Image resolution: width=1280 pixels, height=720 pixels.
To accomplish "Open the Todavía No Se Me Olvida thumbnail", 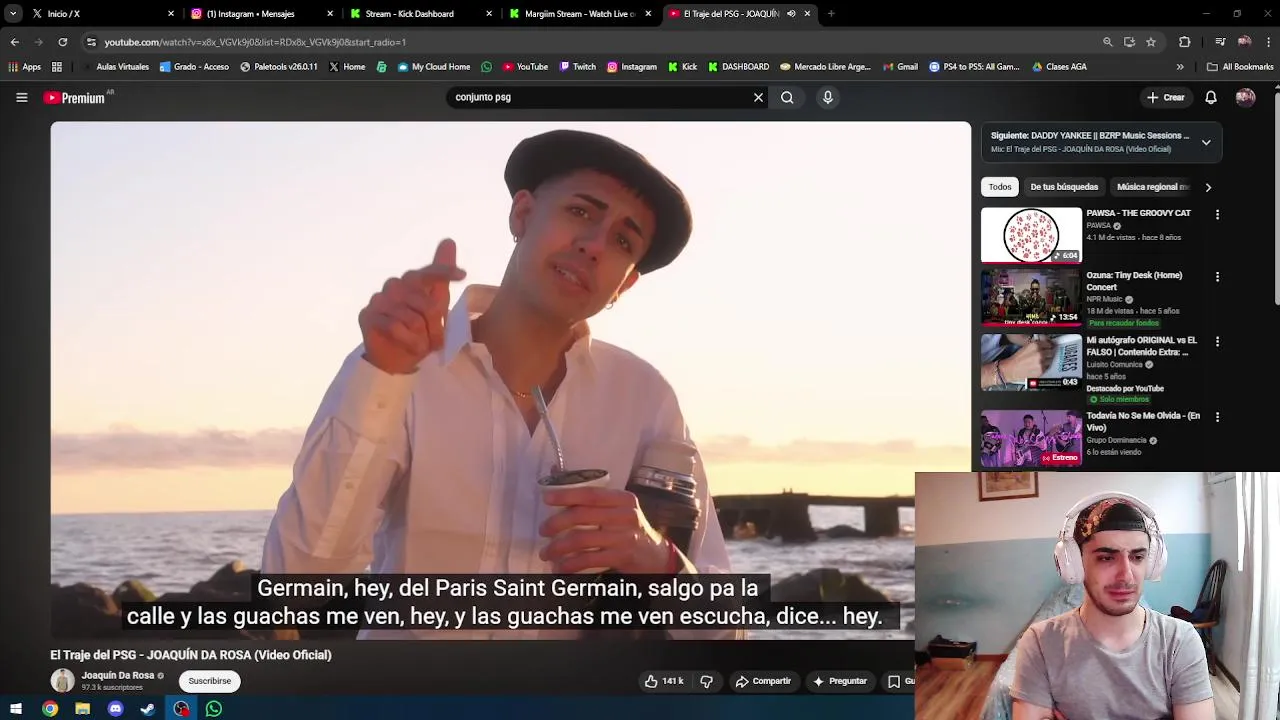I will click(1031, 438).
